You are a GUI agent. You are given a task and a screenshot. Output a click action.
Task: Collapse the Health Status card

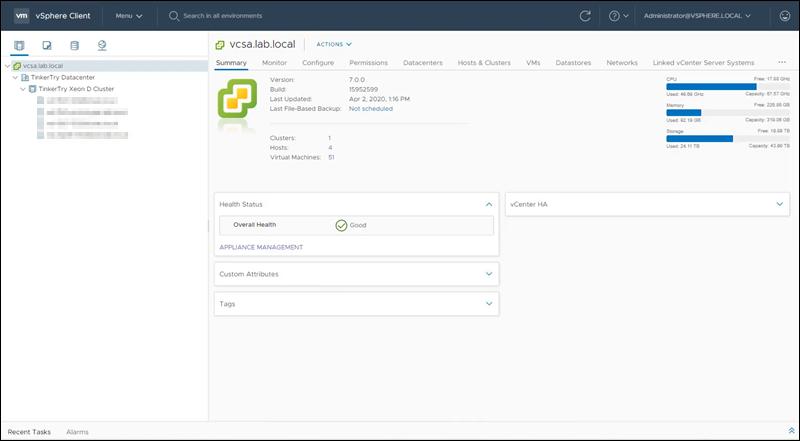(488, 204)
